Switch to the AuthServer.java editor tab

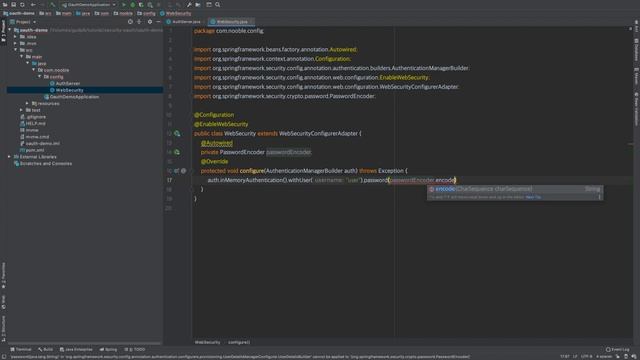pyautogui.click(x=184, y=22)
